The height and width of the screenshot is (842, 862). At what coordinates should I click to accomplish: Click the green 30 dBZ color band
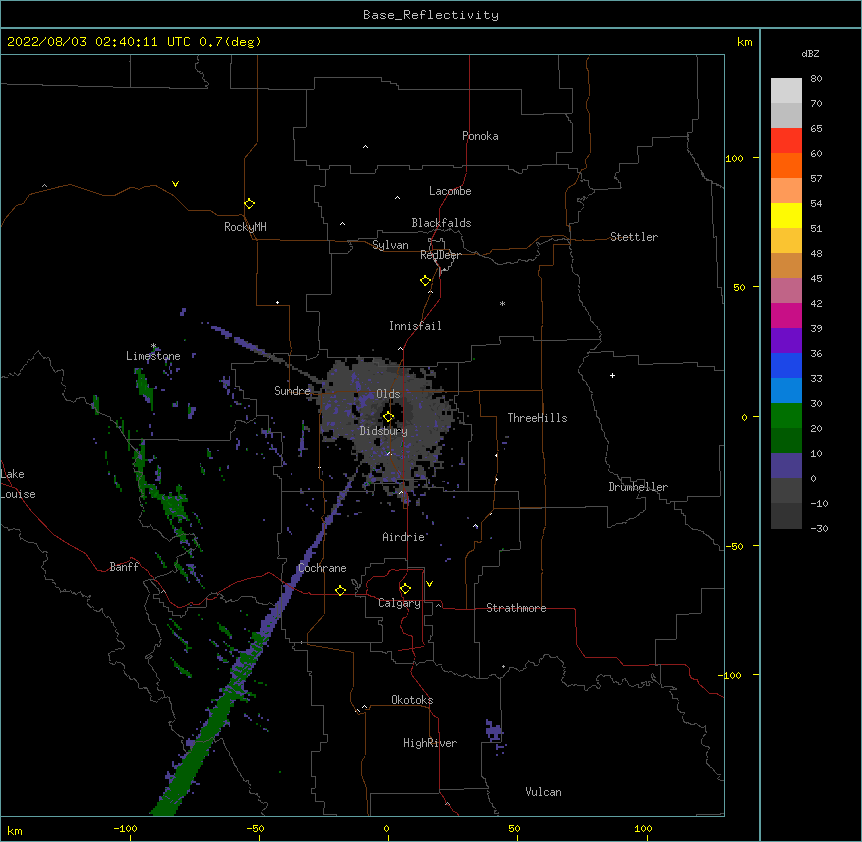[x=786, y=416]
